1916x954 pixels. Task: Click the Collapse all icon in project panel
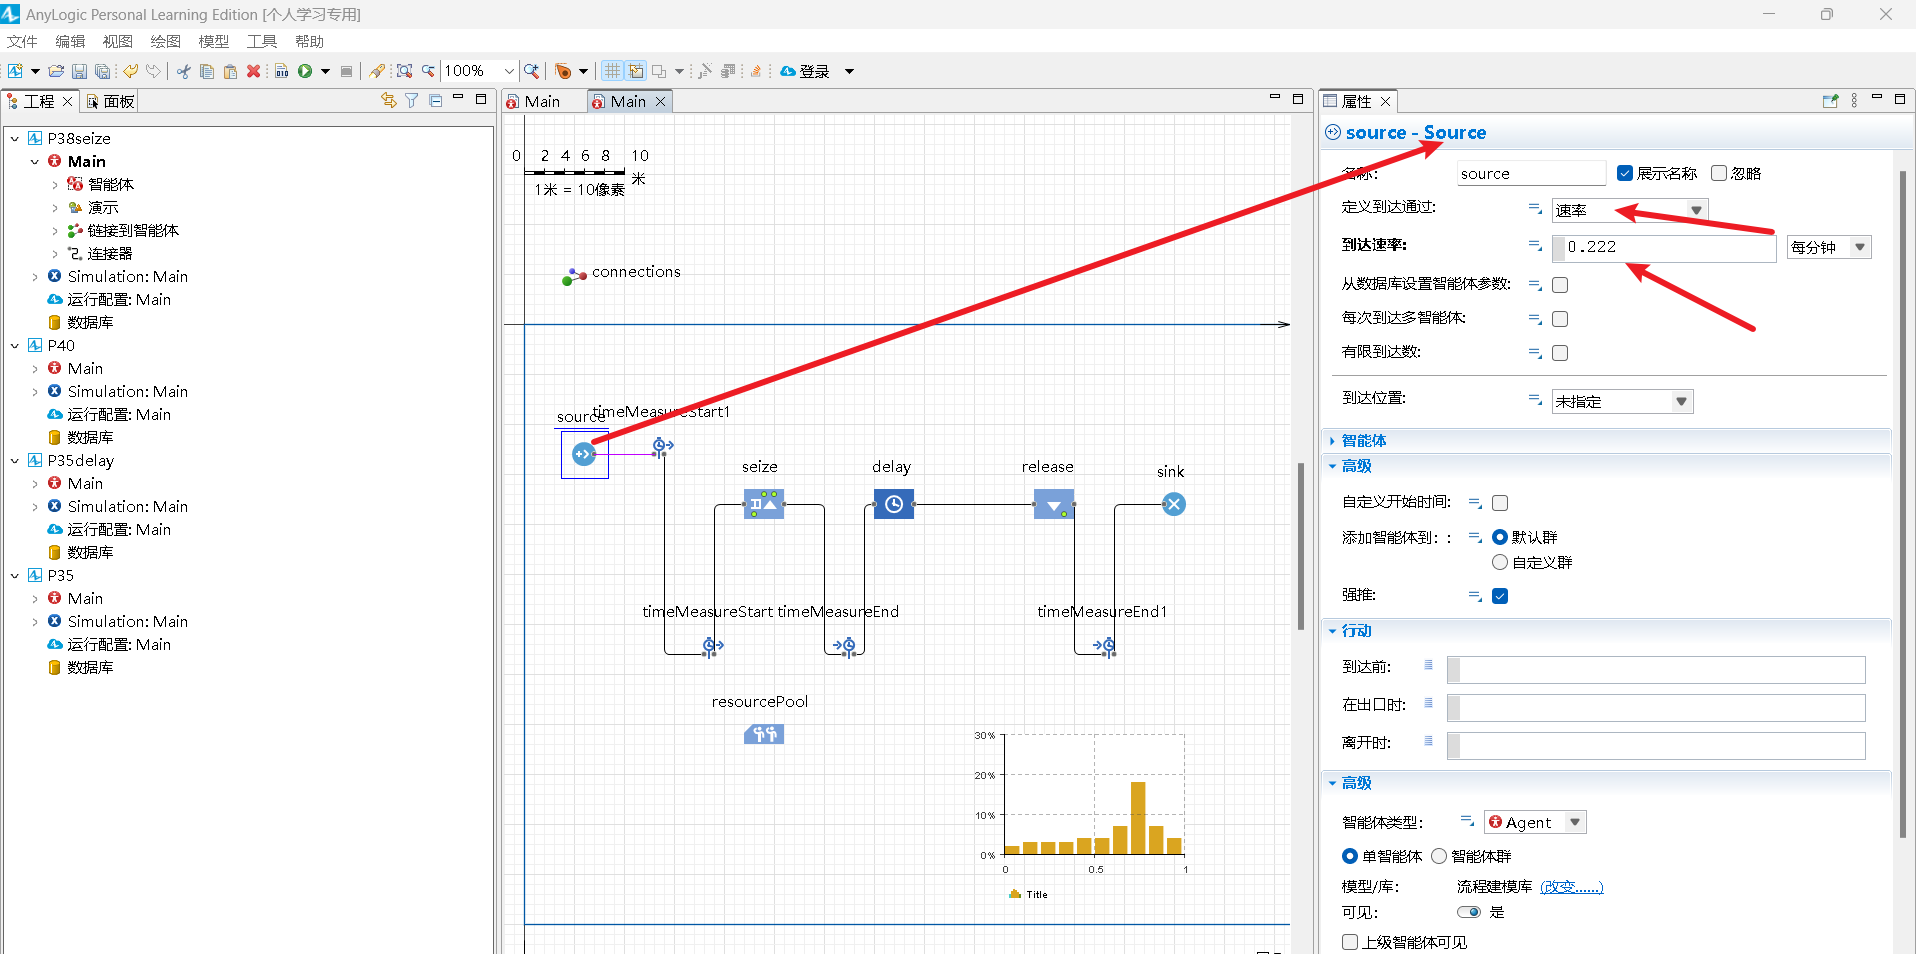435,100
